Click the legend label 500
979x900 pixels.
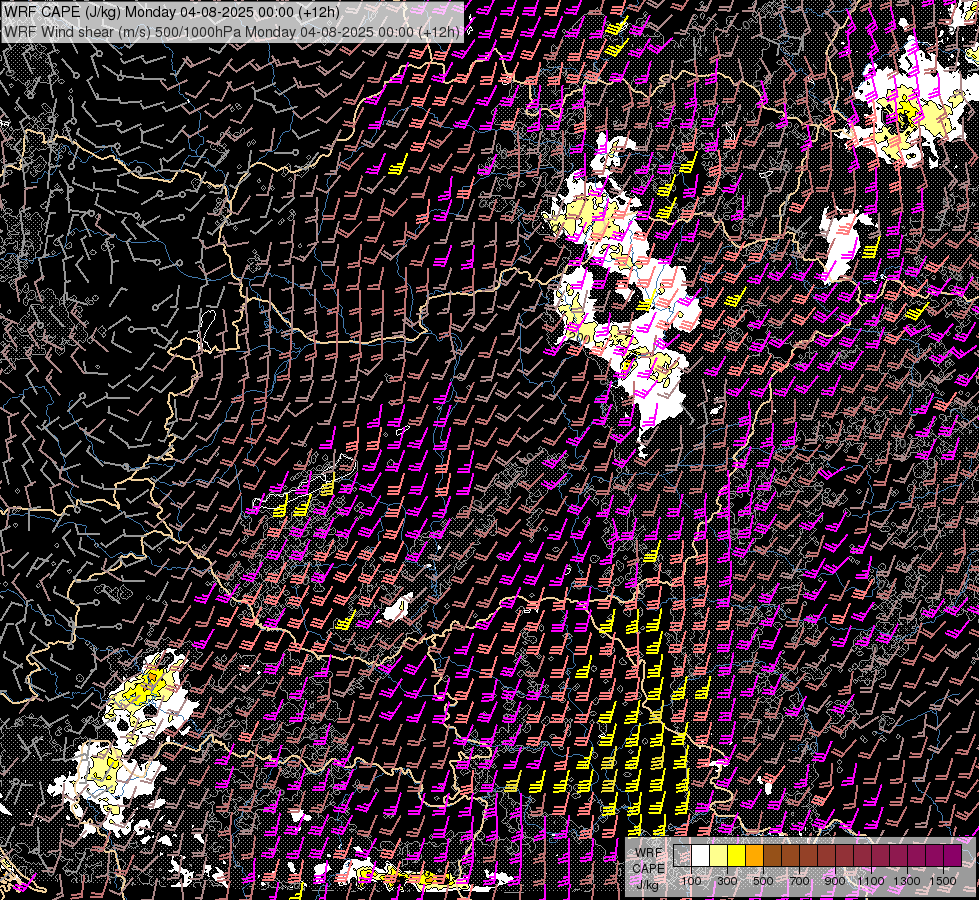763,881
